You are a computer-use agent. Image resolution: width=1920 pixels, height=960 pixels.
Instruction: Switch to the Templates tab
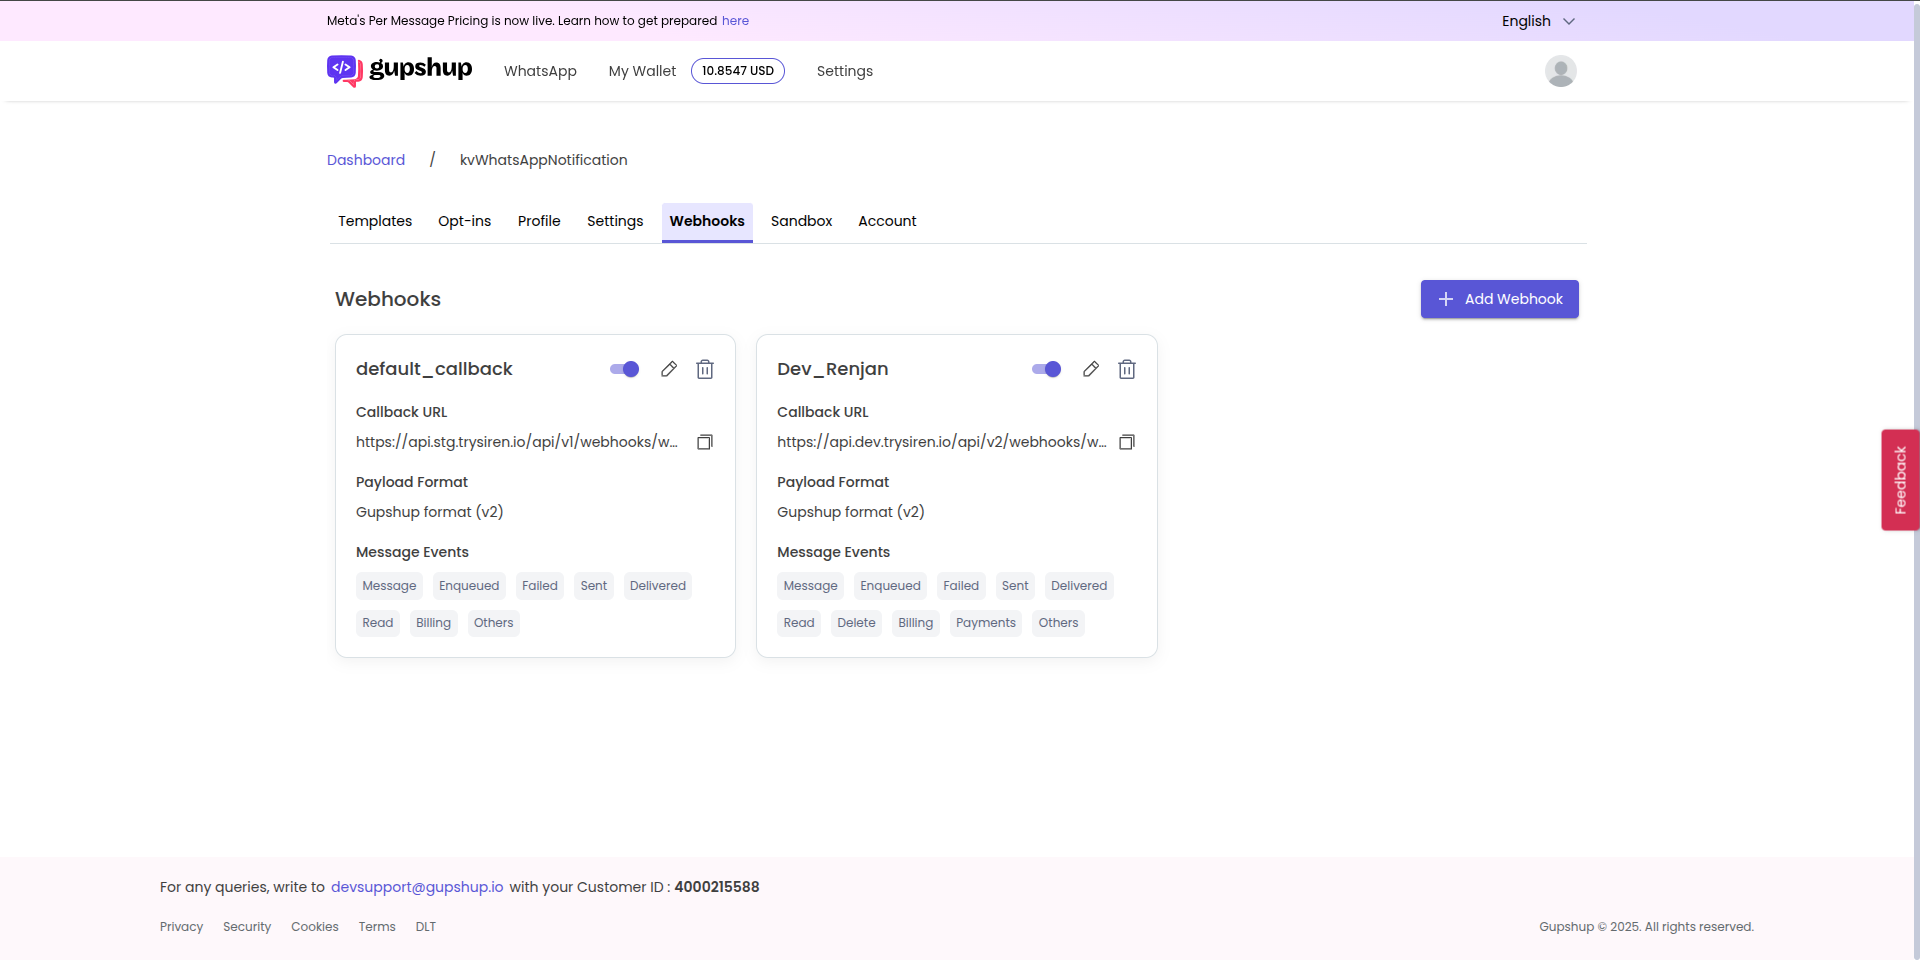tap(374, 221)
